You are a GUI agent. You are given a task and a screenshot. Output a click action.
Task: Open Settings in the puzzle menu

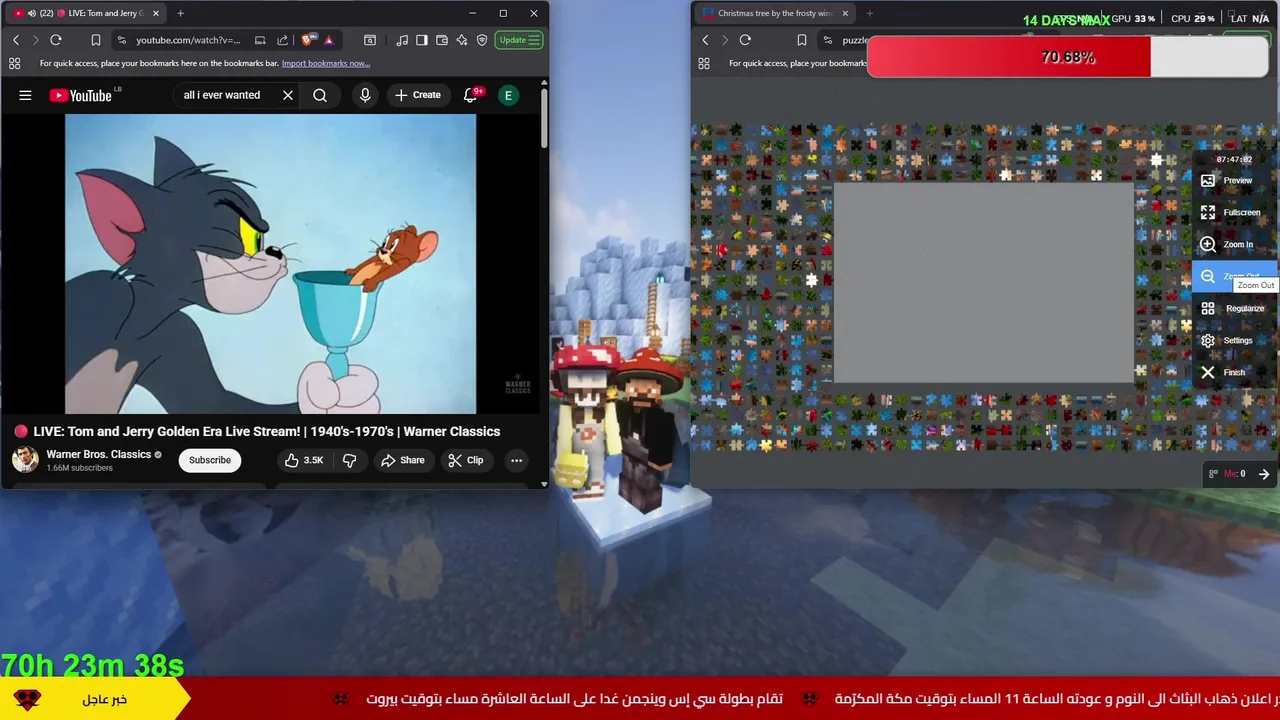pos(1235,341)
